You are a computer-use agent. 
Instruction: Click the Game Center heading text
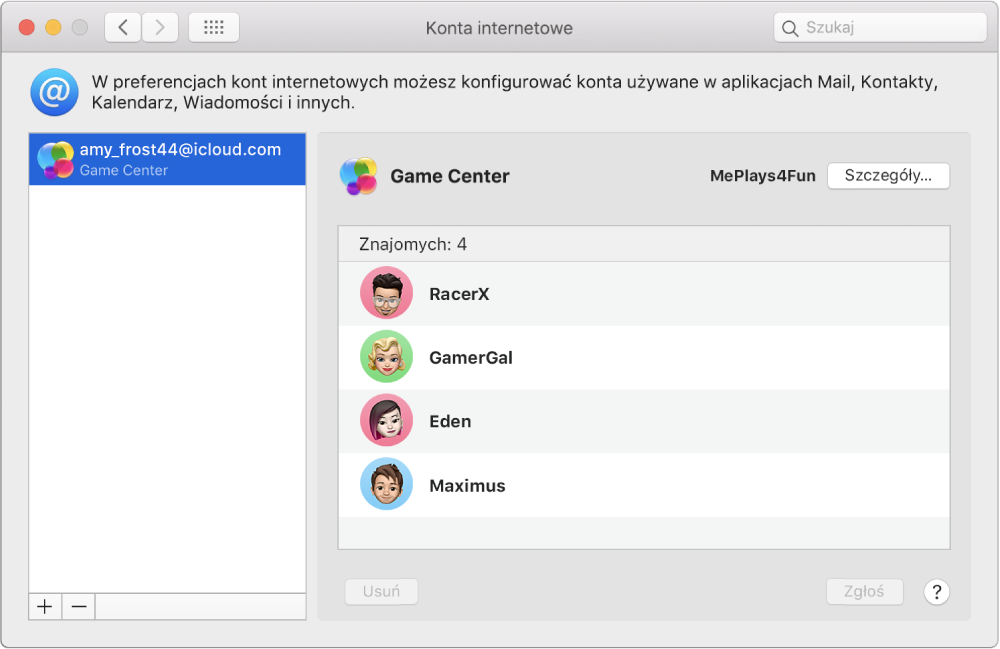click(450, 176)
